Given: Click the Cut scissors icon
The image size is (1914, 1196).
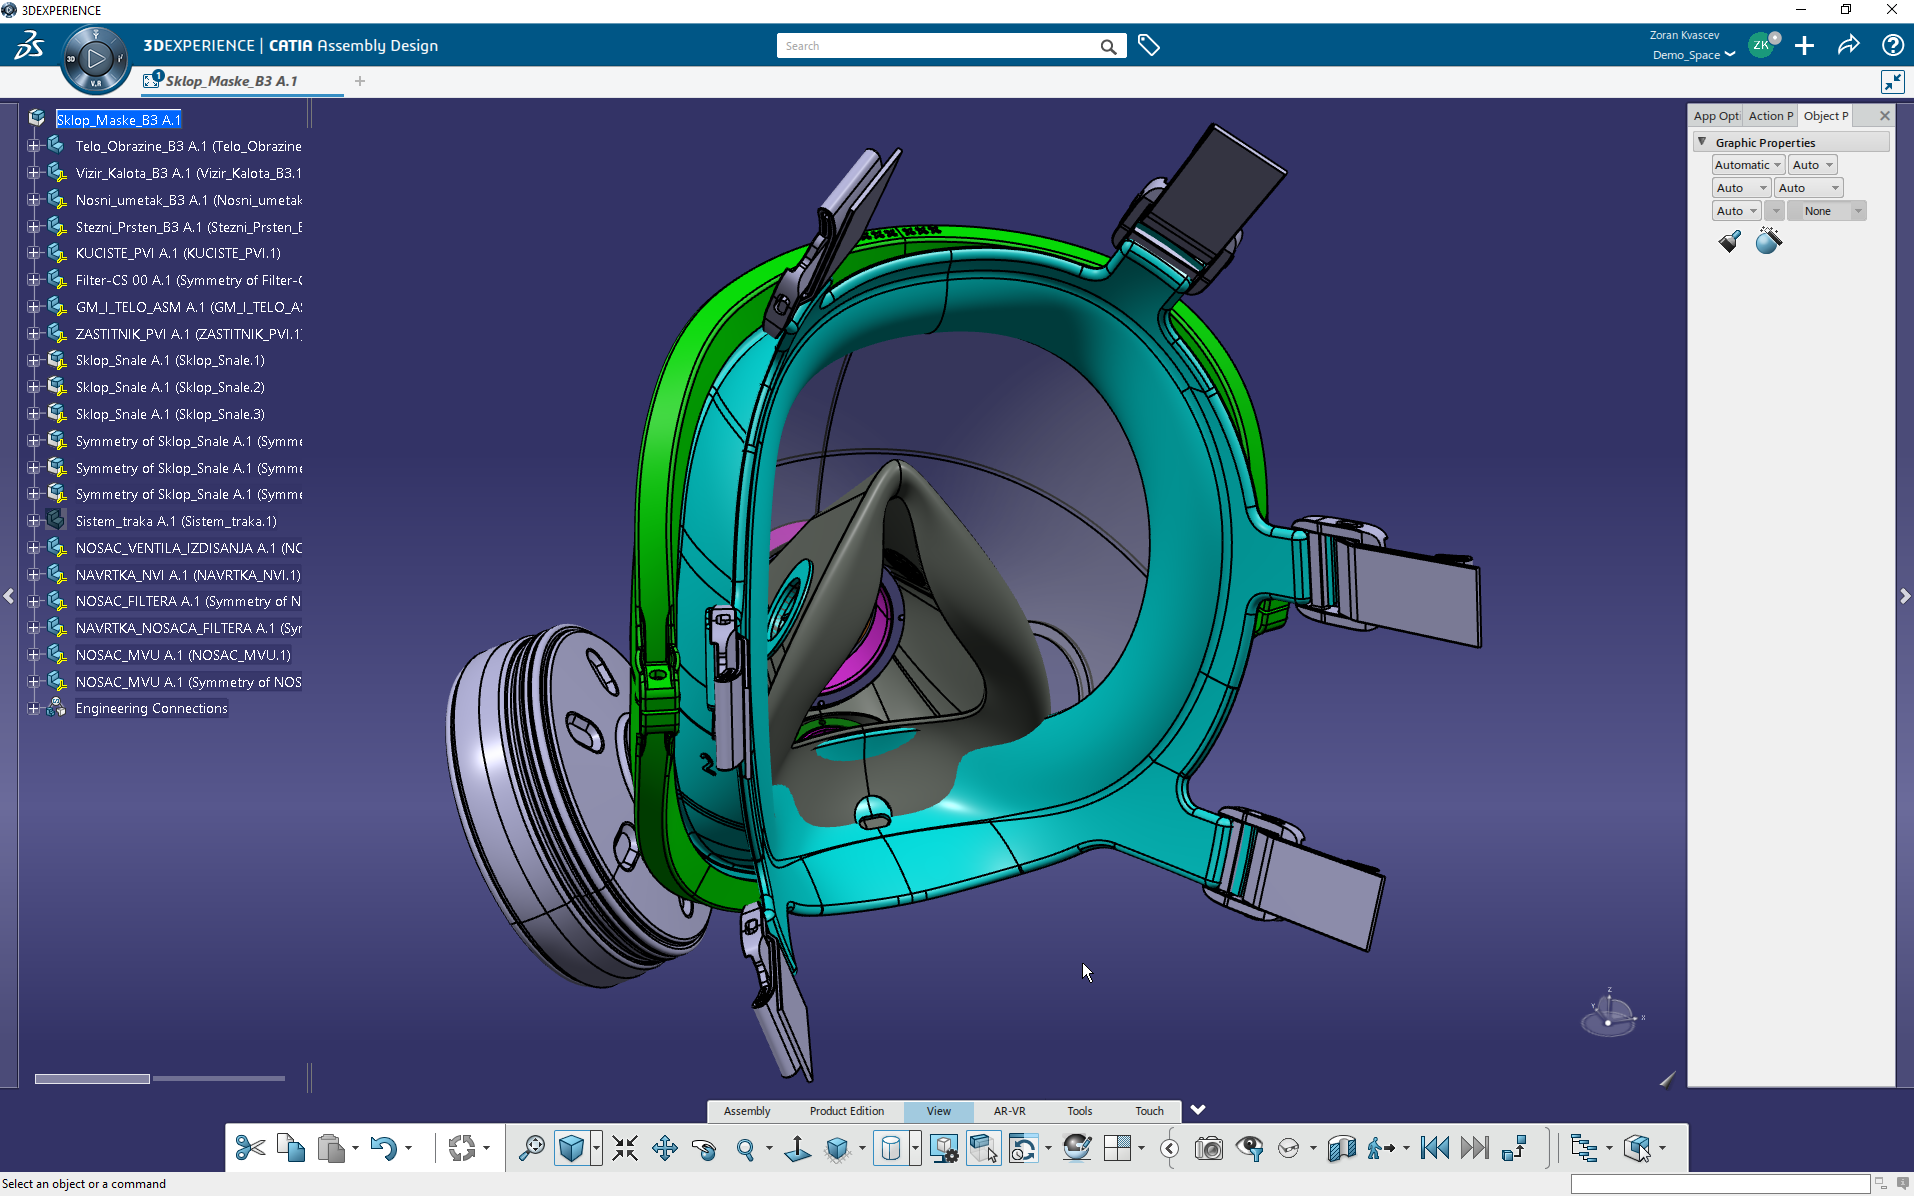Looking at the screenshot, I should [250, 1148].
